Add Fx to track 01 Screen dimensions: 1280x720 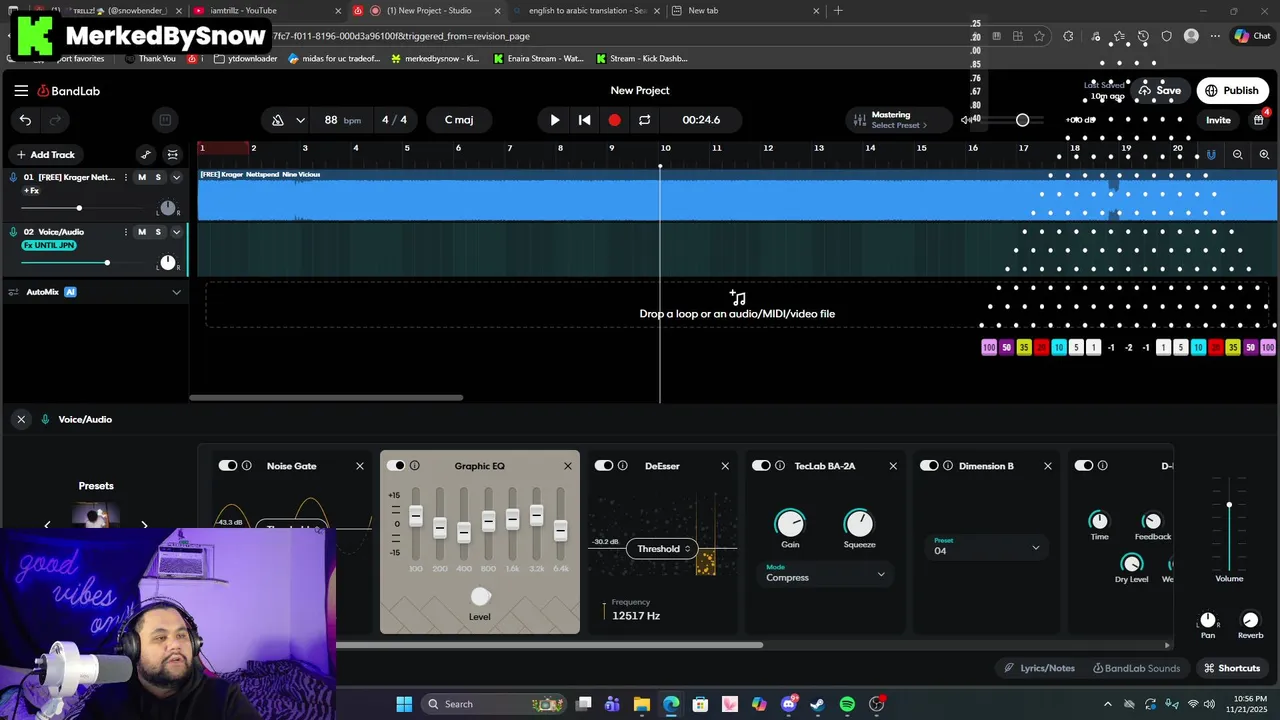[x=31, y=191]
